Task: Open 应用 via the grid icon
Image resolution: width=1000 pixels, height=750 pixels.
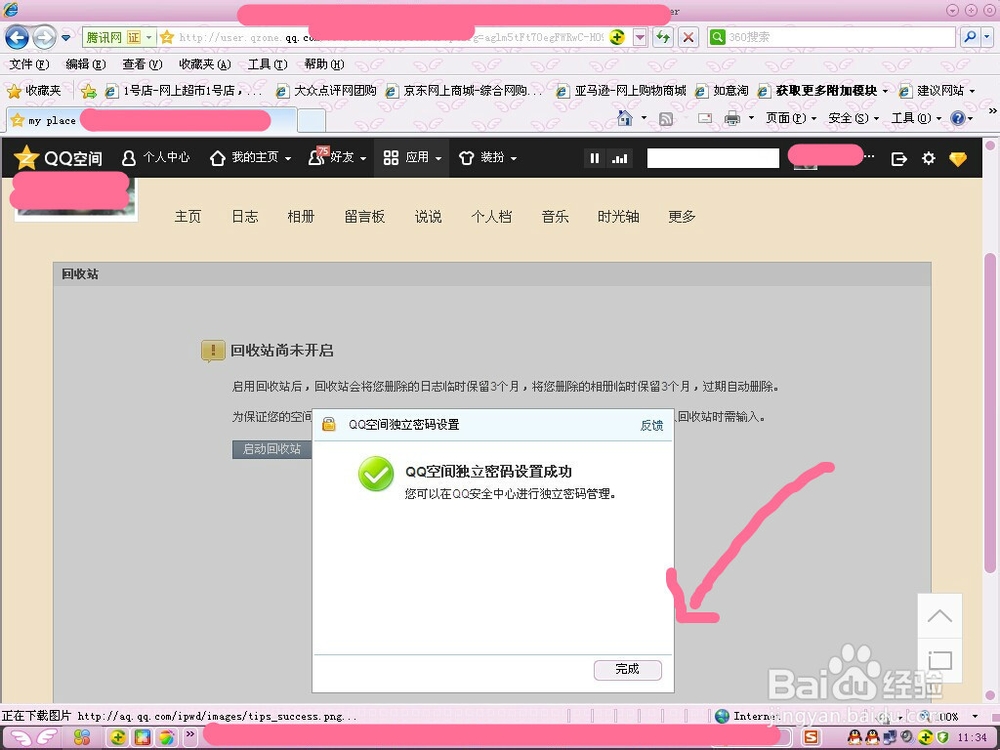Action: (391, 157)
